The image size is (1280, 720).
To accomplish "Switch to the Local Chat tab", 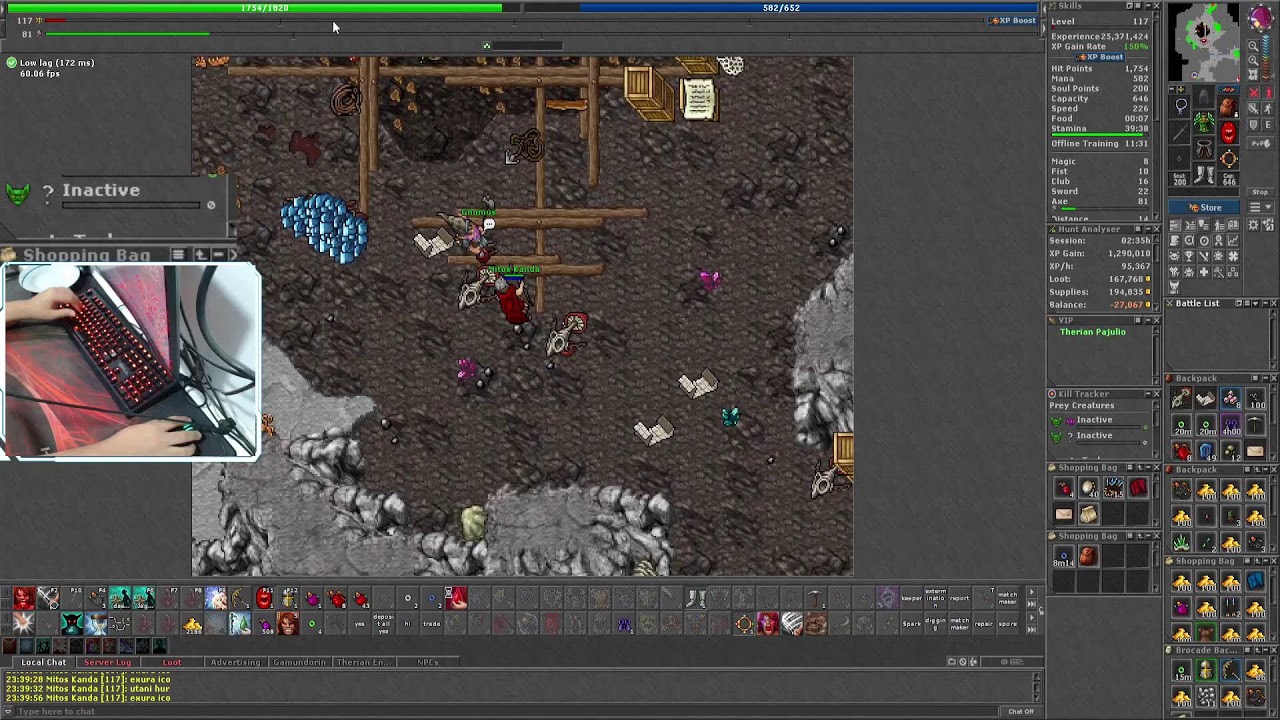I will (x=44, y=662).
